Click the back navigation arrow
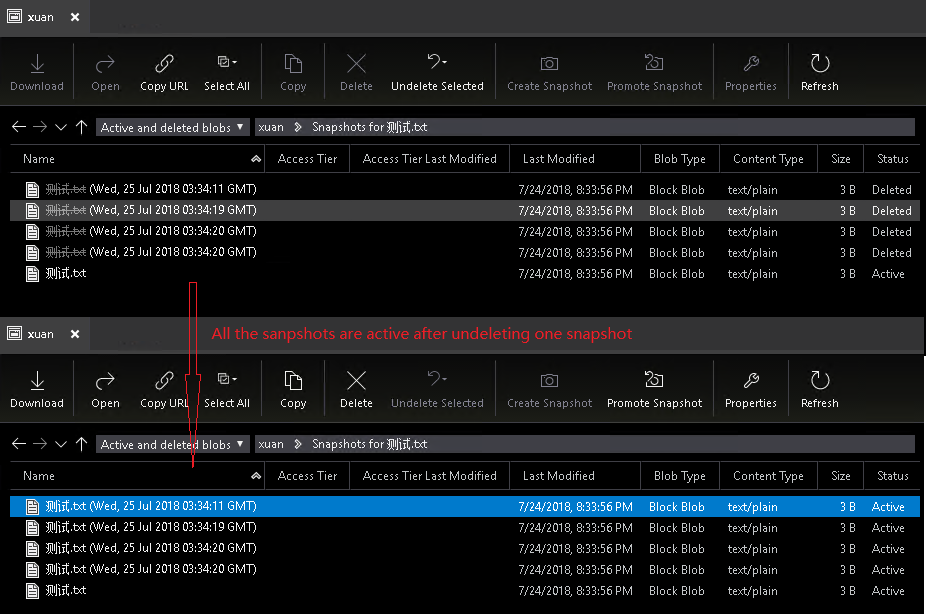The width and height of the screenshot is (926, 614). (x=18, y=127)
